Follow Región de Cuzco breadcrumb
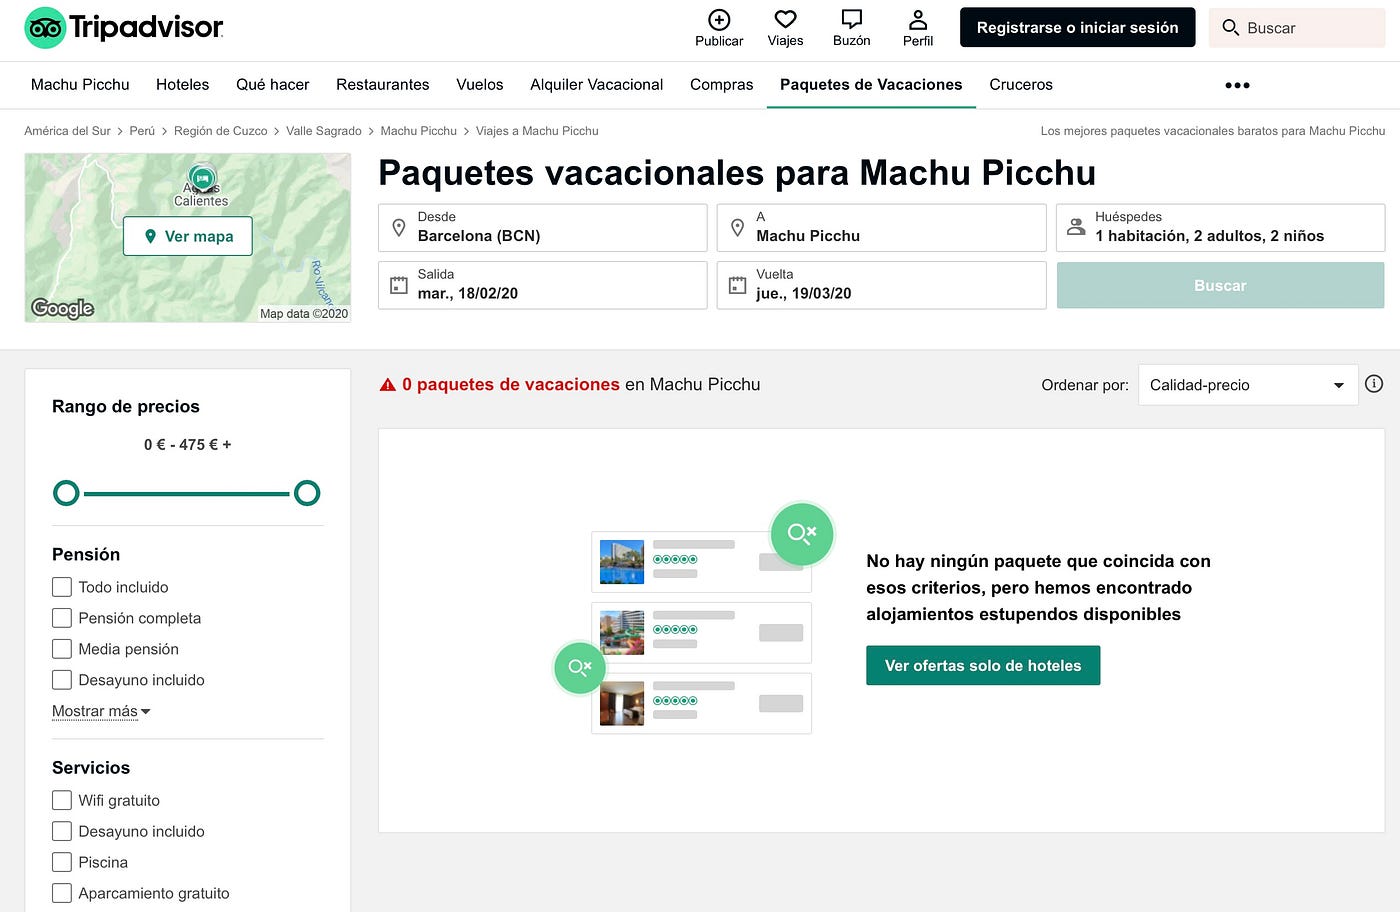The width and height of the screenshot is (1400, 912). point(221,131)
